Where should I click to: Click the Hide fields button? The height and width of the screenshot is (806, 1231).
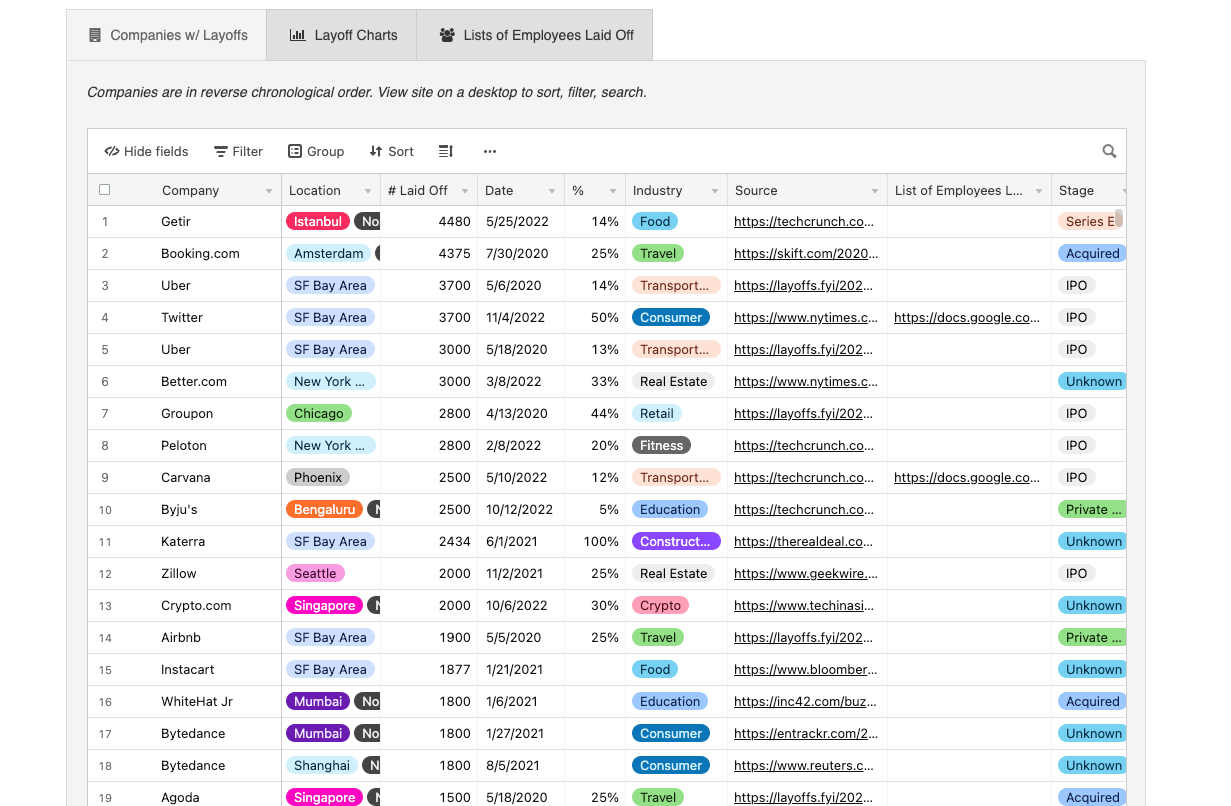(146, 151)
